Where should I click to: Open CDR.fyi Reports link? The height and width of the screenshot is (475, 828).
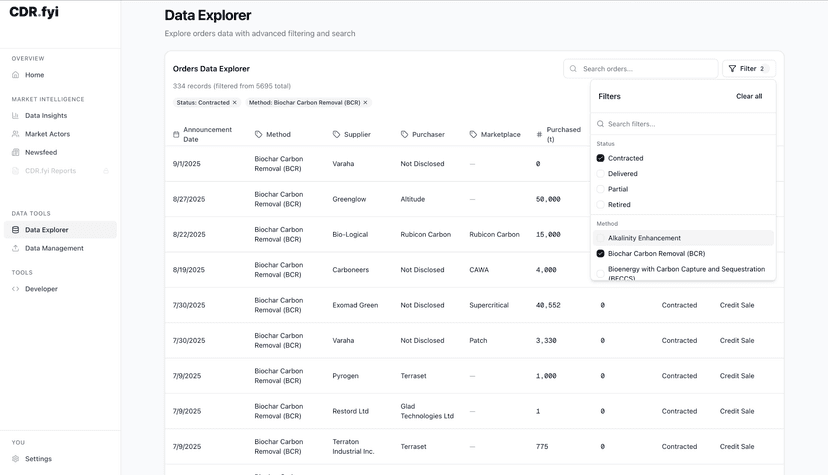tap(51, 171)
